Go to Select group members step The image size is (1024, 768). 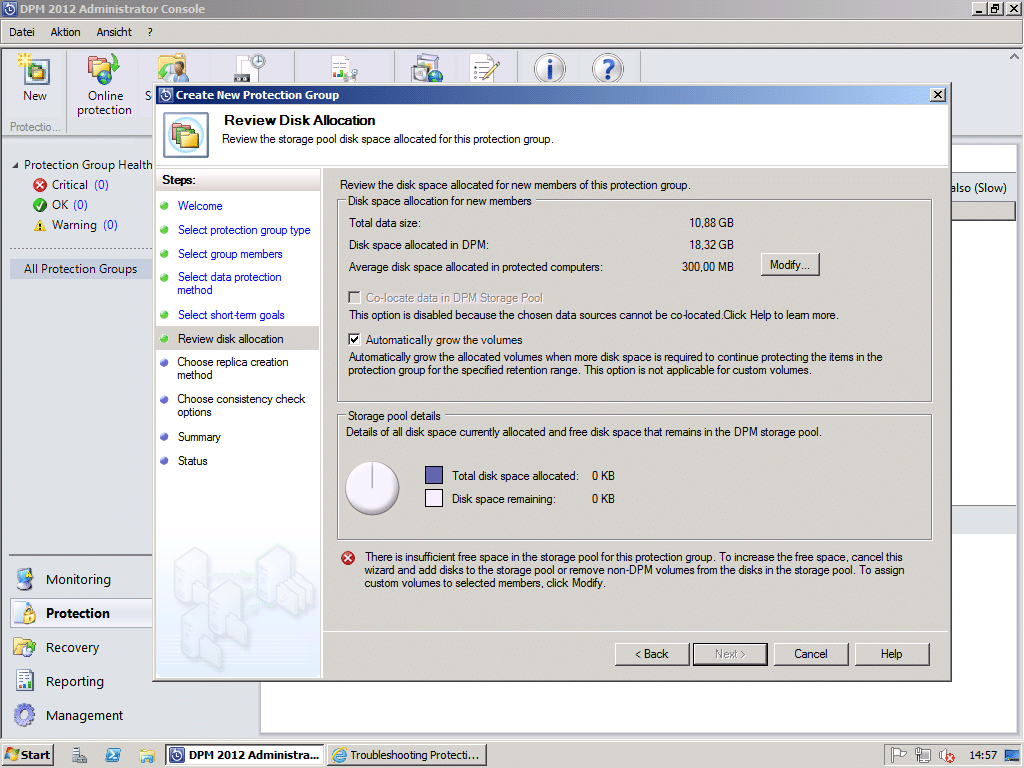(230, 254)
